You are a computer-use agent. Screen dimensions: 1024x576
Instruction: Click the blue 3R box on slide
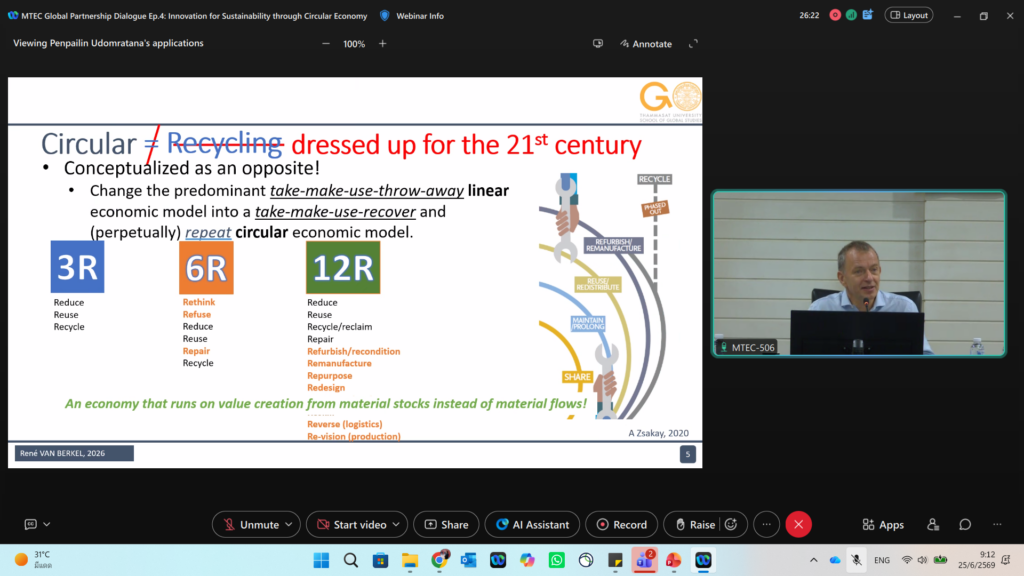tap(77, 266)
